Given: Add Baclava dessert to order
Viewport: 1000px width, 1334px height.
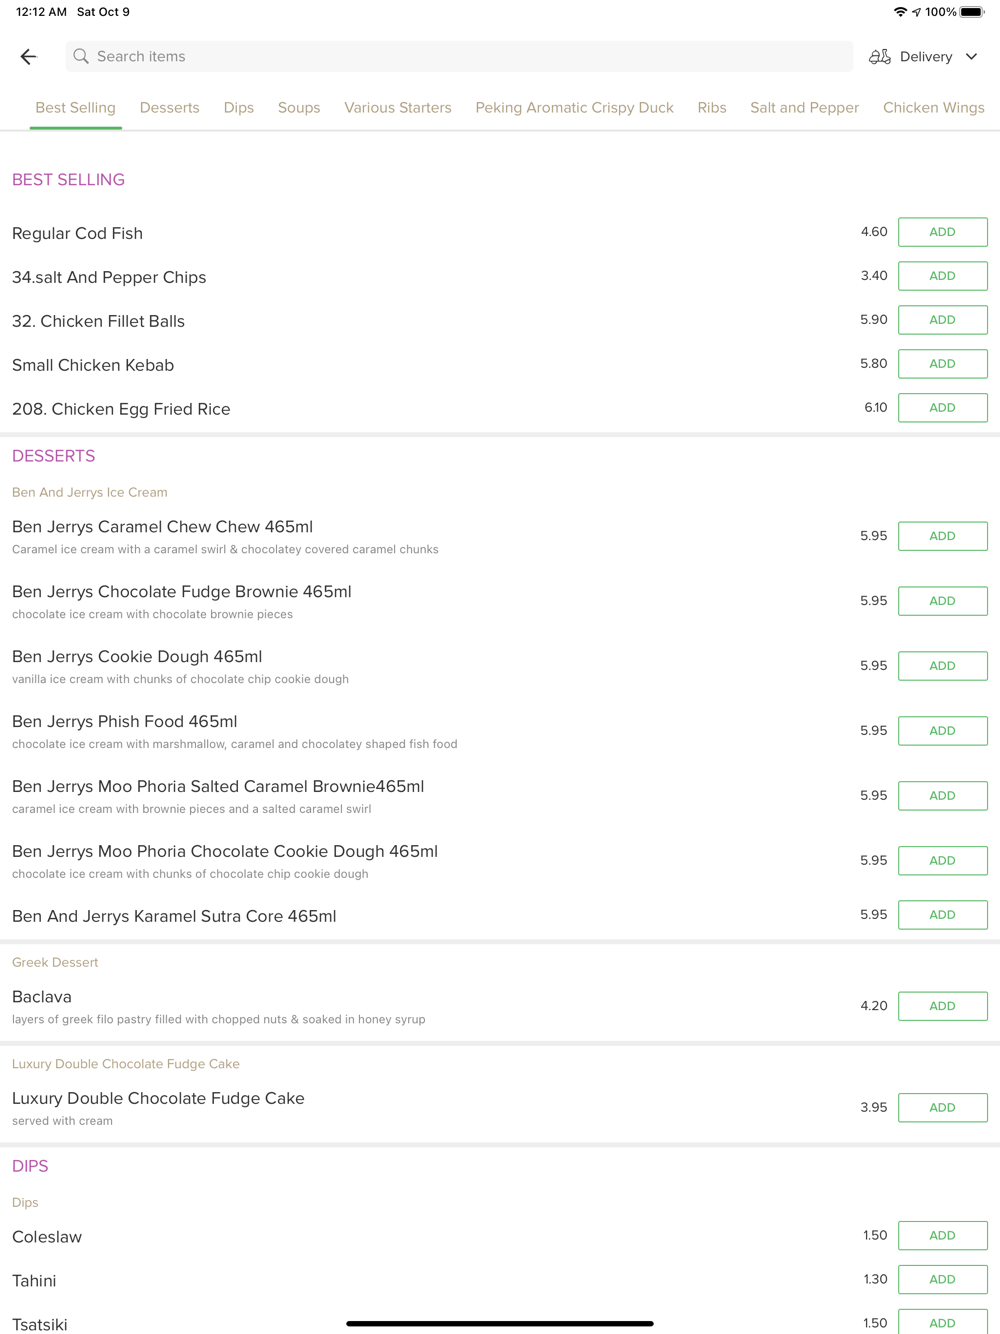Looking at the screenshot, I should tap(942, 1006).
